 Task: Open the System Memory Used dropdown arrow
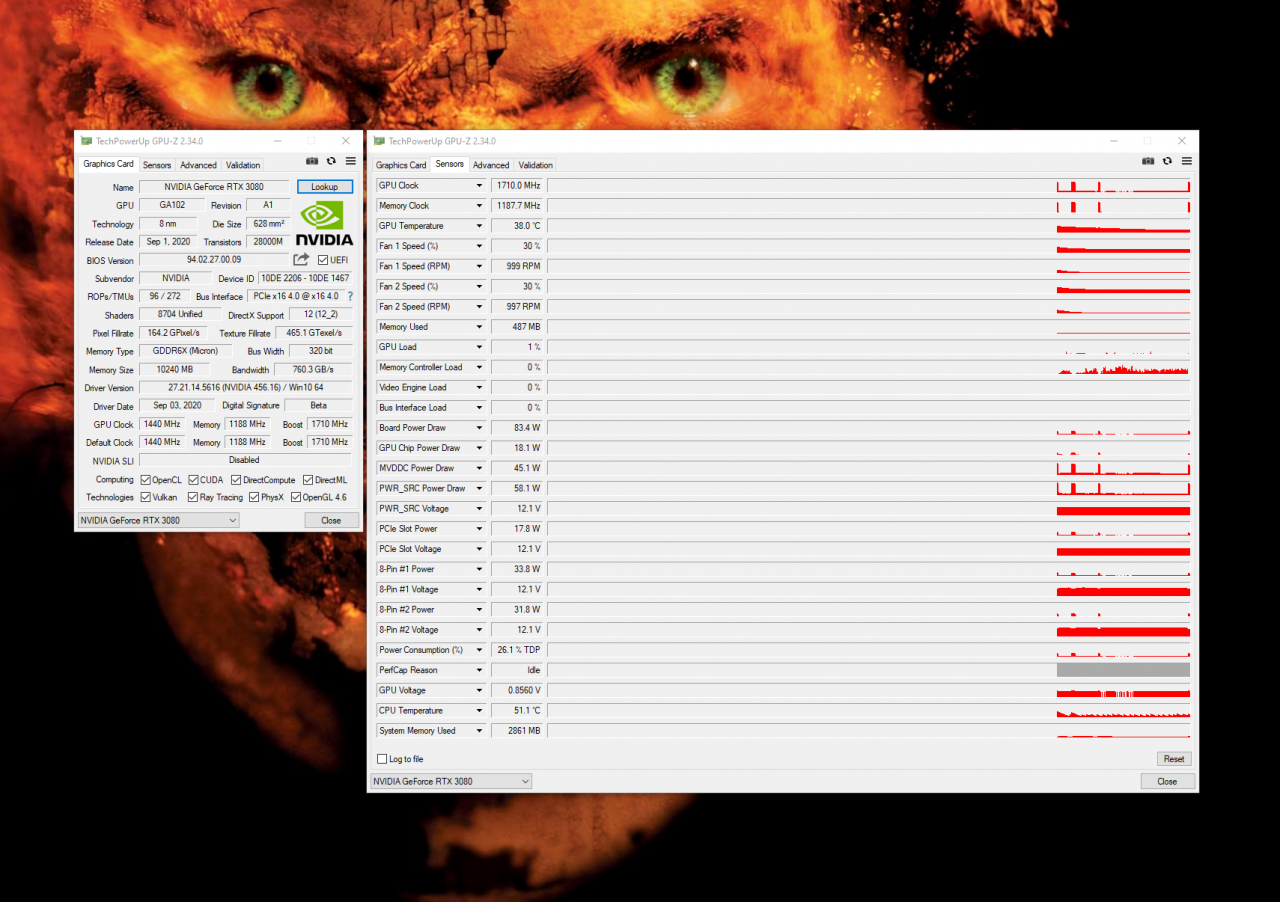click(x=479, y=731)
